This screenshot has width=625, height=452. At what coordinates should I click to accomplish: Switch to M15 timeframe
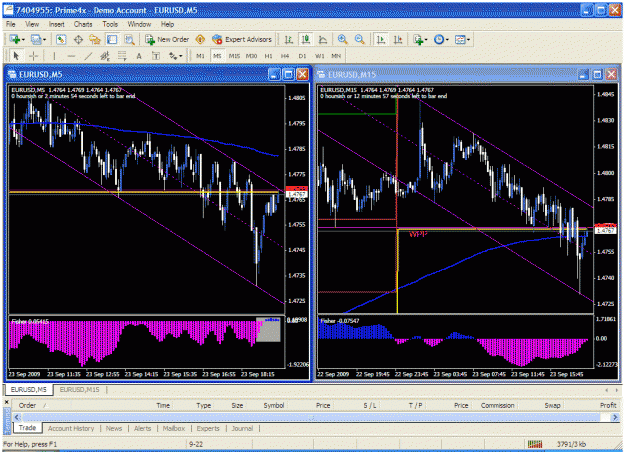(x=234, y=56)
